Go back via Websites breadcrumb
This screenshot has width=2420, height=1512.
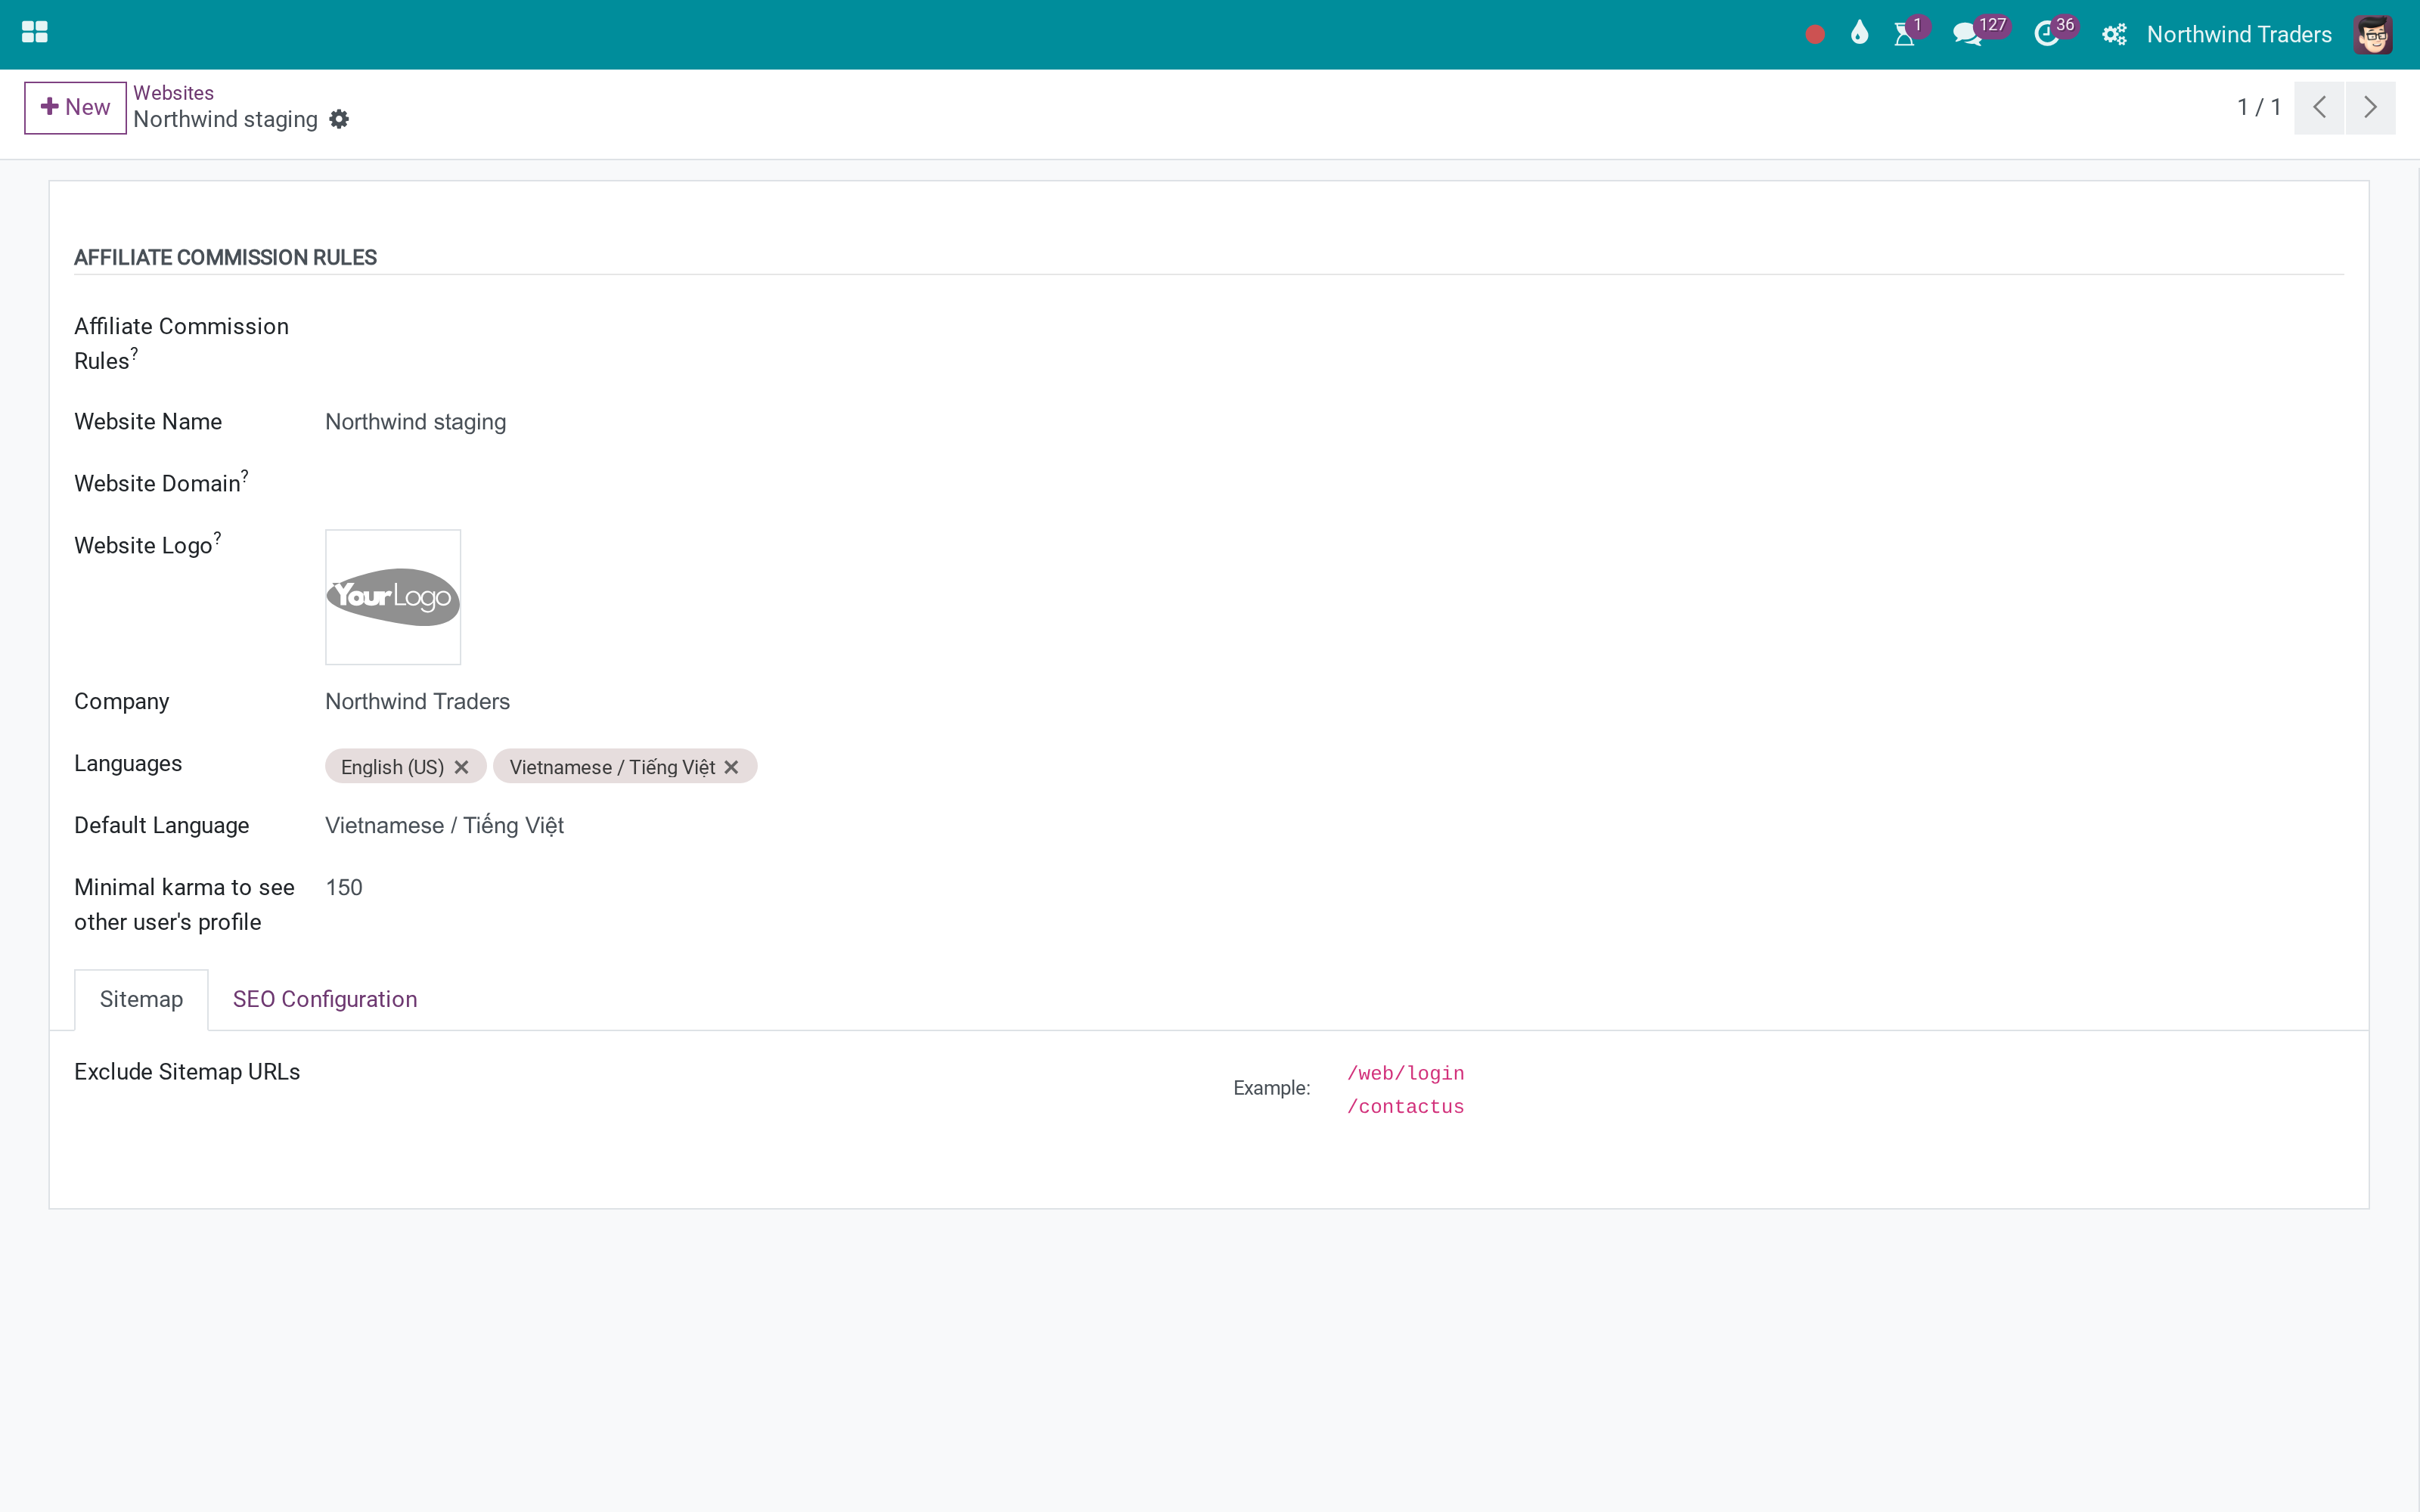pyautogui.click(x=174, y=92)
